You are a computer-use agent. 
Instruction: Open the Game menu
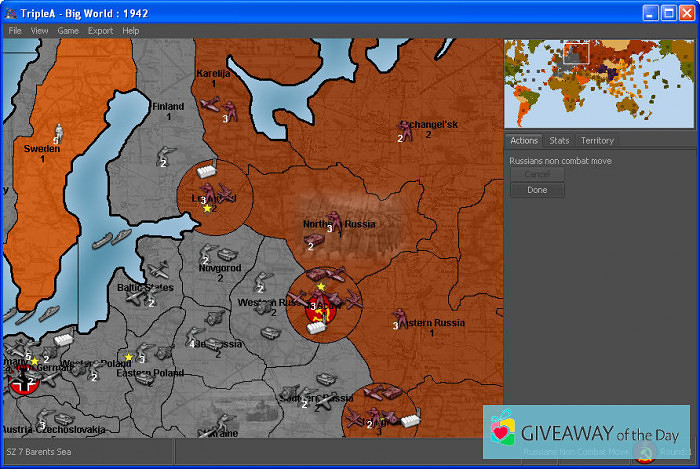click(x=68, y=31)
